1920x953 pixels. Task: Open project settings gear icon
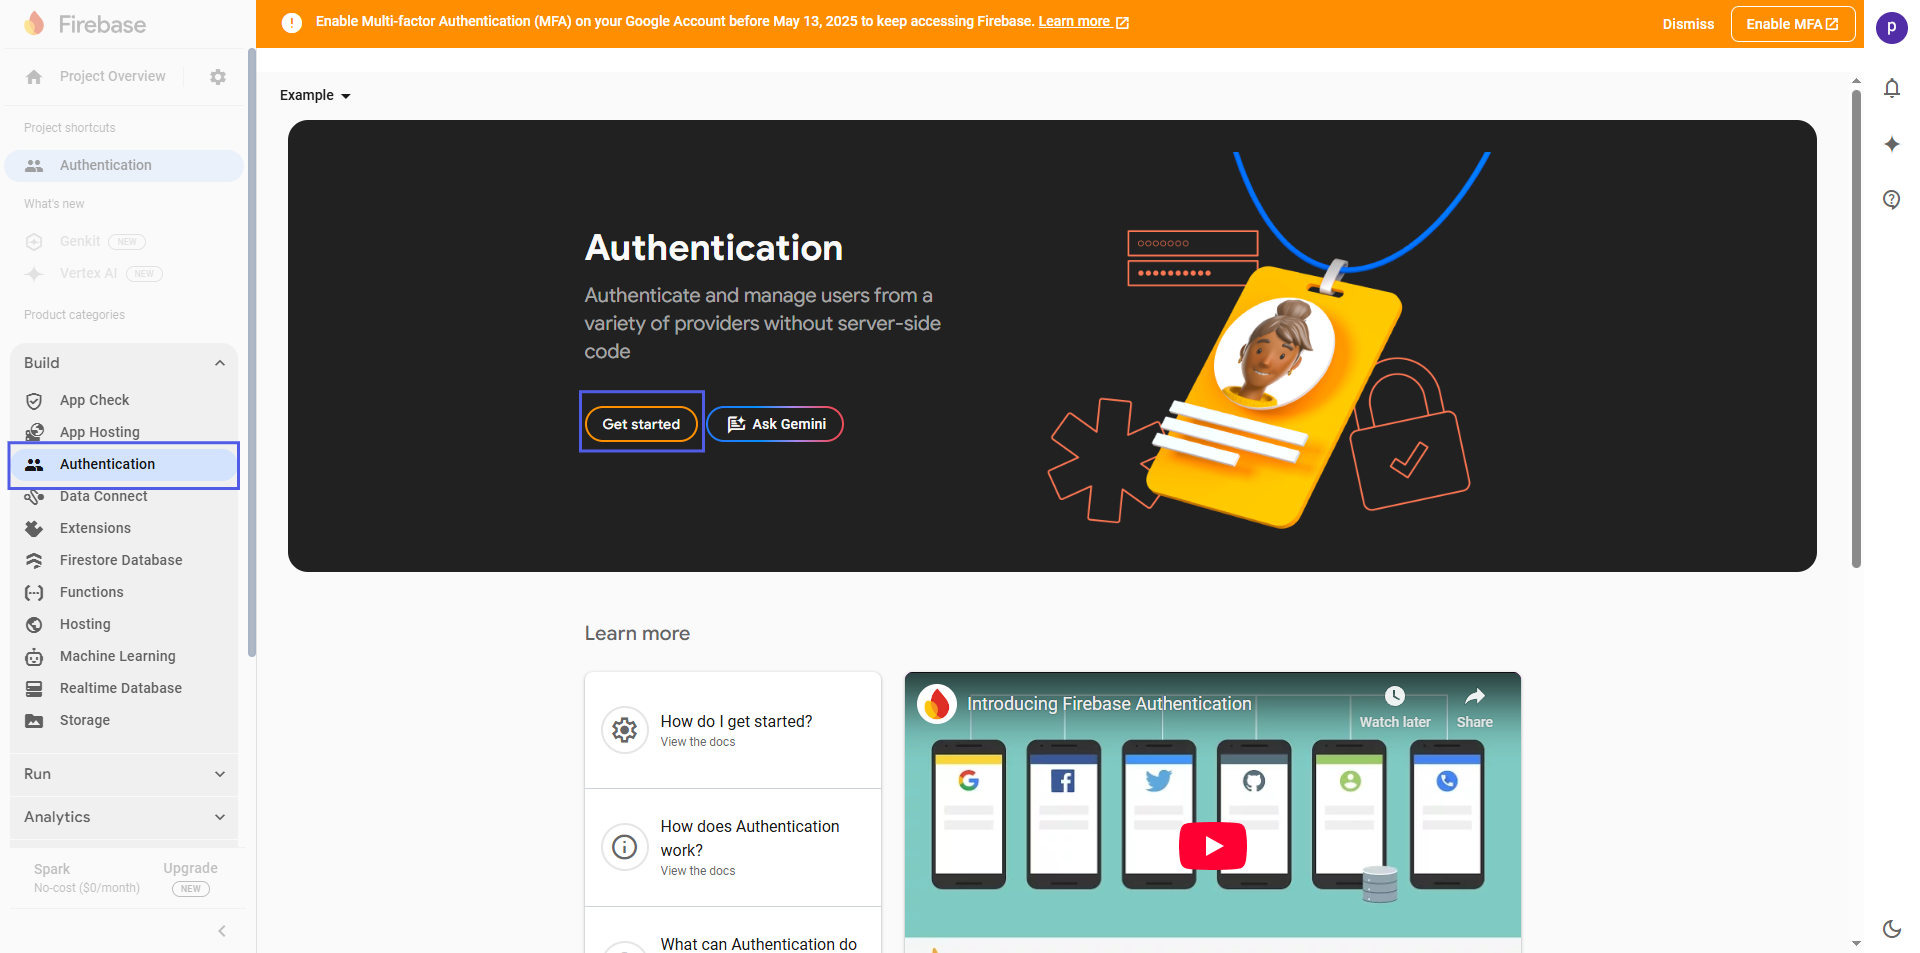coord(218,77)
